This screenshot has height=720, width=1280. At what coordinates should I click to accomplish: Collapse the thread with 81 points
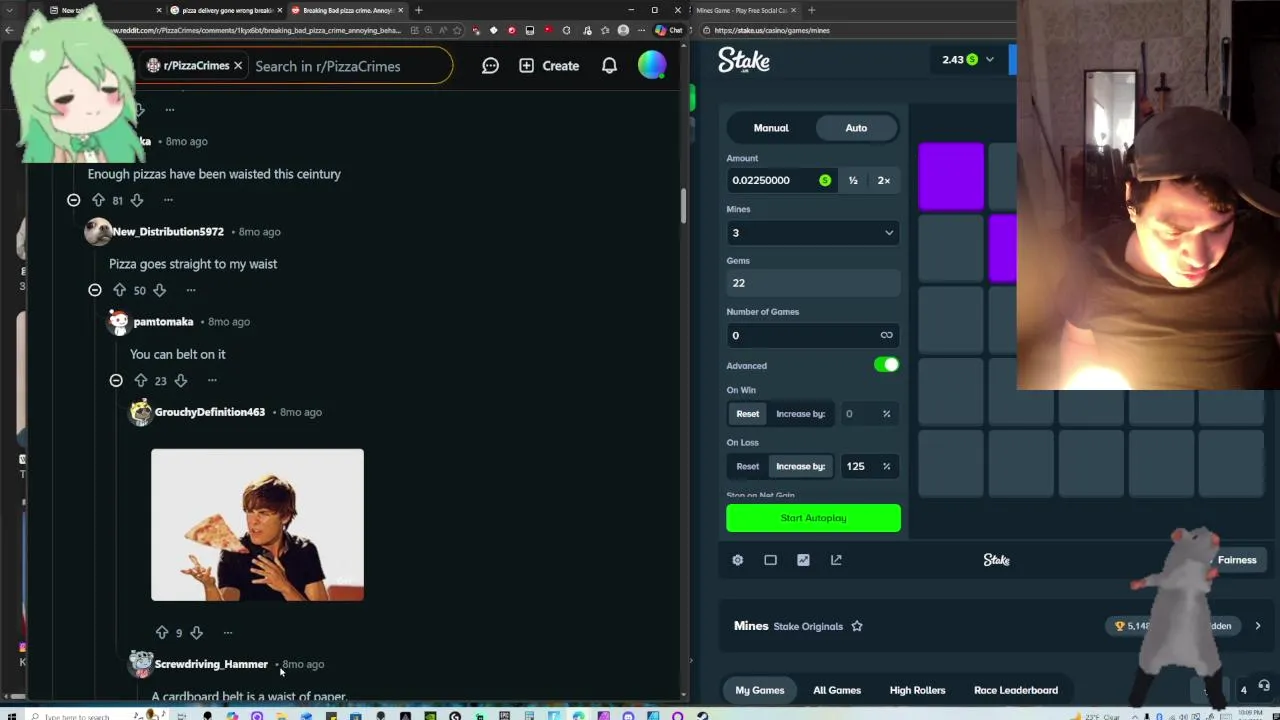74,200
